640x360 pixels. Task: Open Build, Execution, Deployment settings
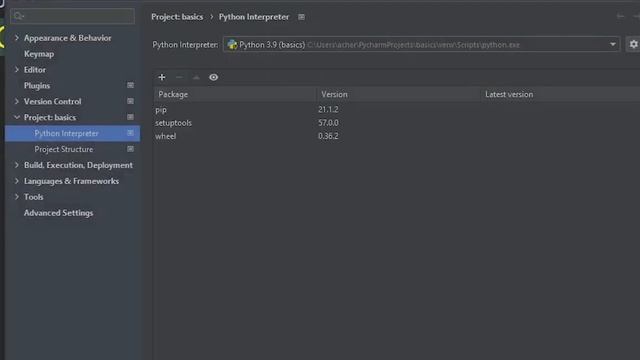[x=78, y=165]
